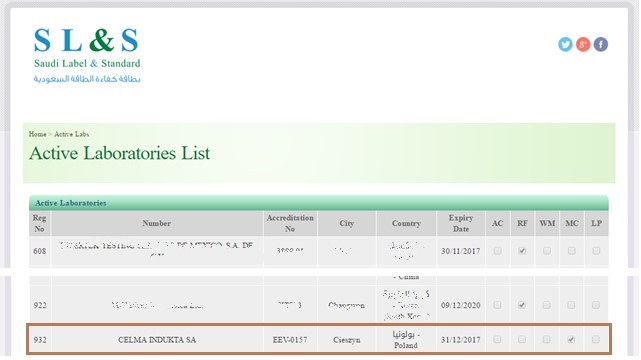Image resolution: width=641 pixels, height=360 pixels.
Task: Toggle LP checkbox for row 922
Action: pos(596,305)
